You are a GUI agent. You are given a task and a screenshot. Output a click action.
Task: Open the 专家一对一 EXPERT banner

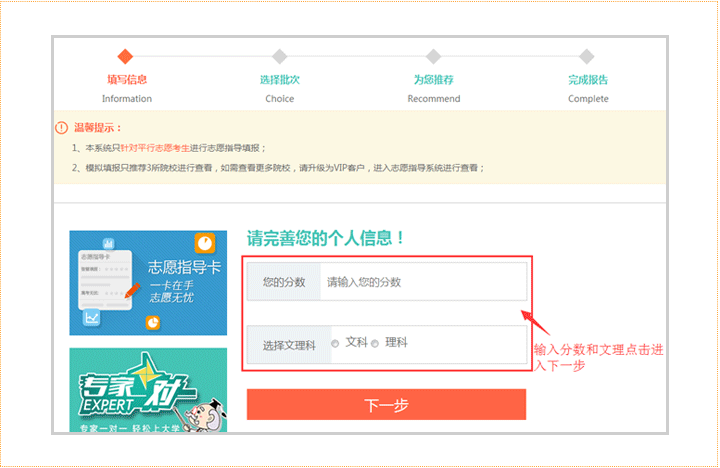coord(148,390)
